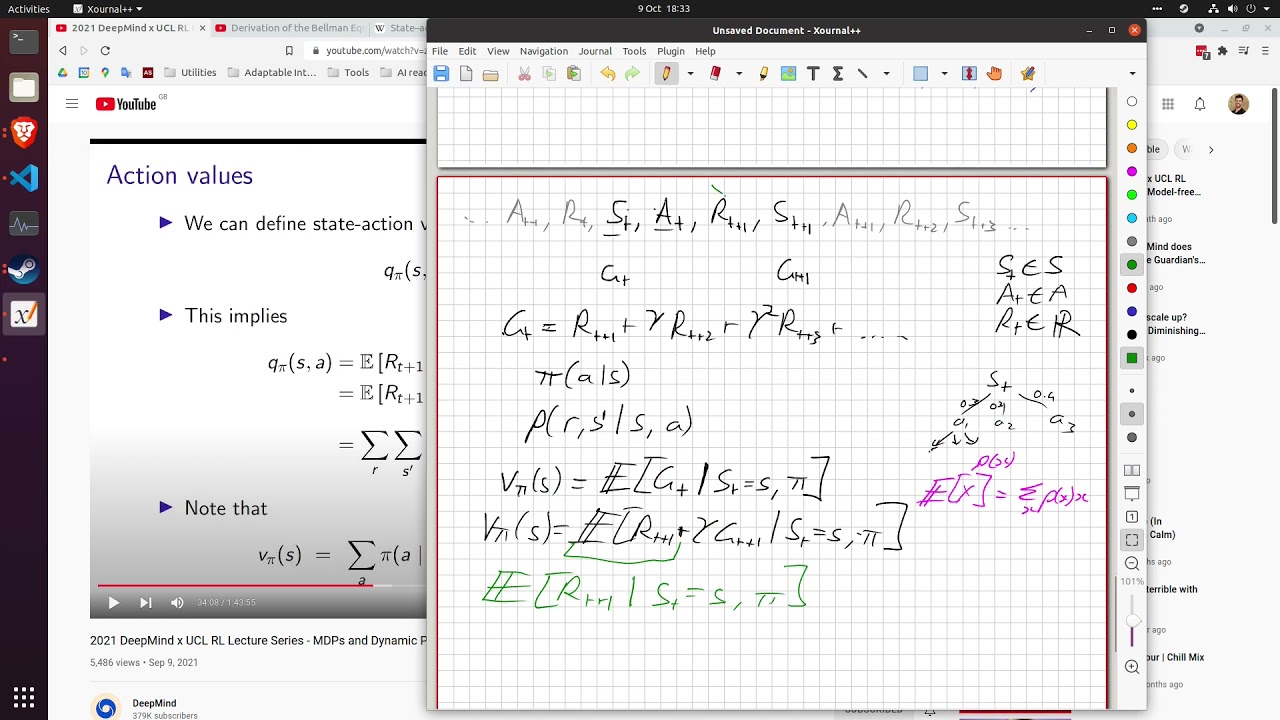The height and width of the screenshot is (720, 1280).
Task: Open the Tools menu
Action: (x=634, y=51)
